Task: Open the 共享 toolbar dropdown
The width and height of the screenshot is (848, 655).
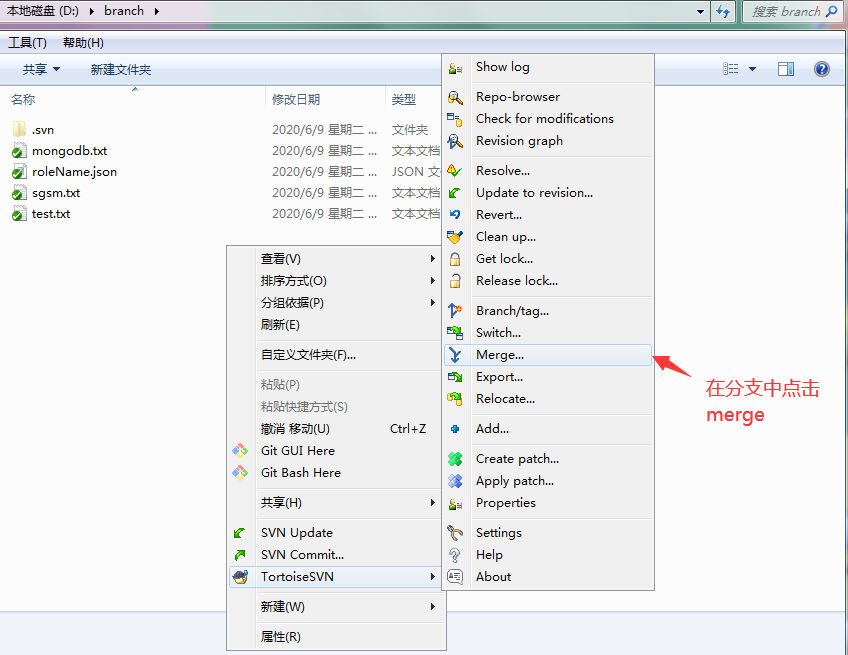Action: [x=42, y=69]
